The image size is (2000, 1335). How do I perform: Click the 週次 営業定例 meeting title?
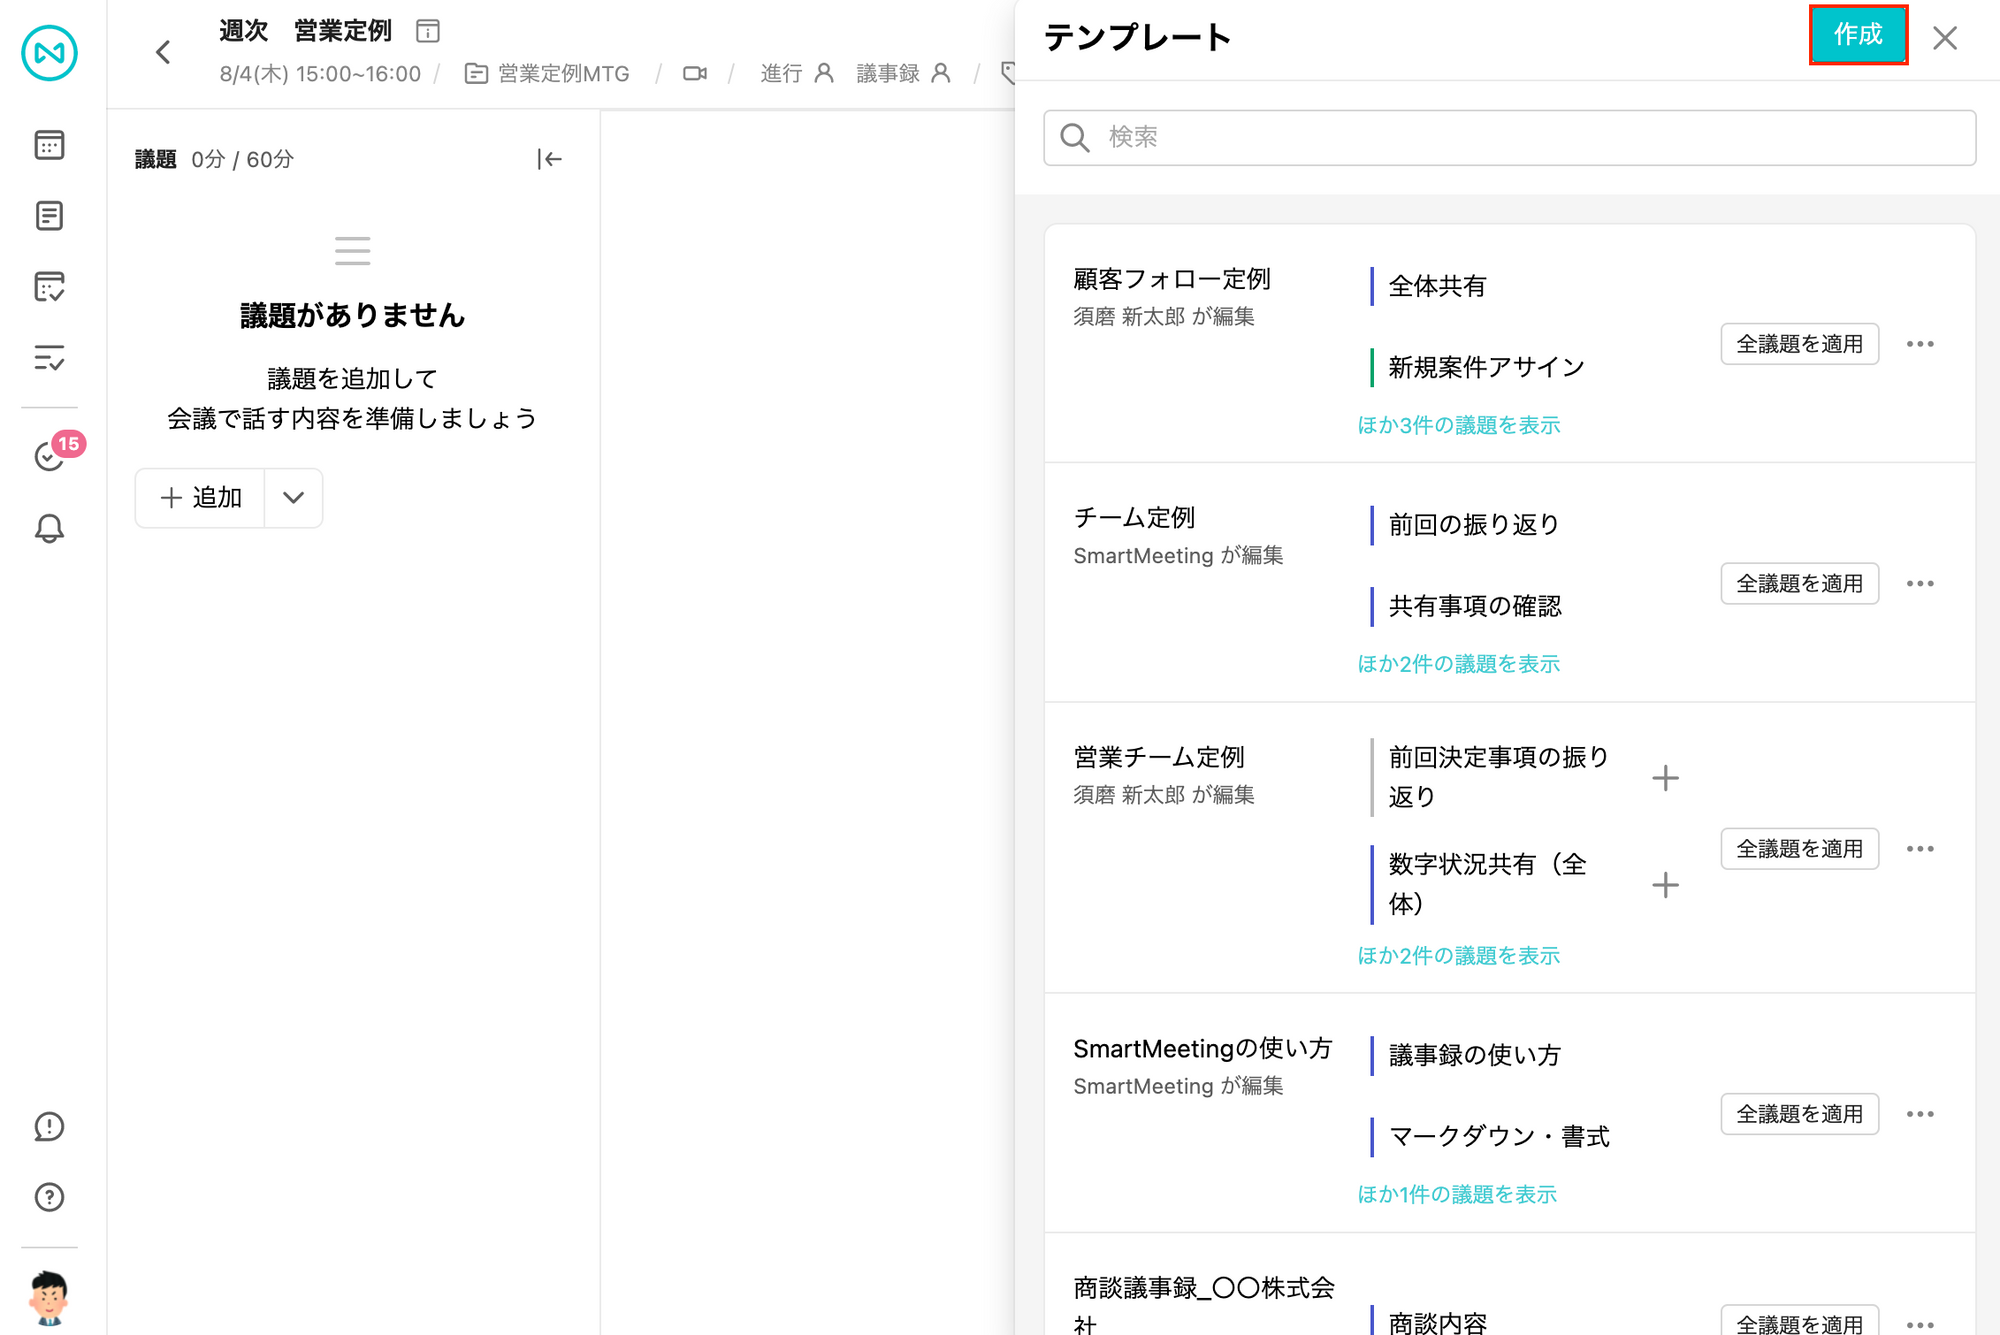[305, 31]
